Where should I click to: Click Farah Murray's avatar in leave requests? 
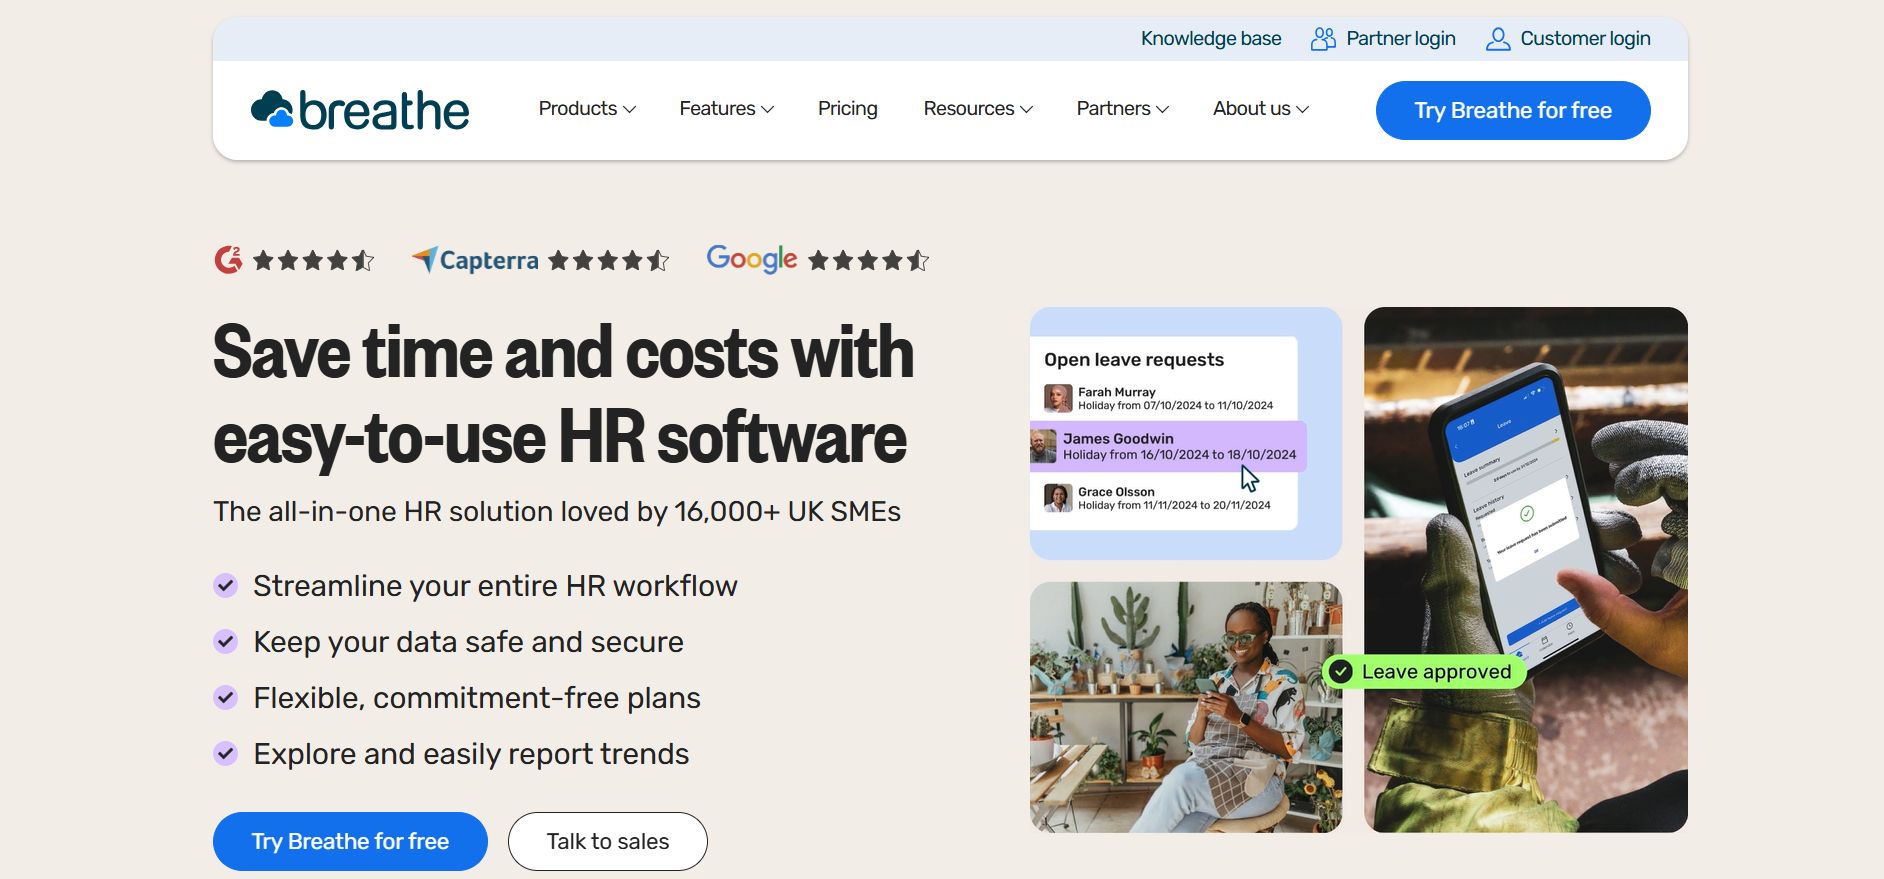click(x=1058, y=398)
